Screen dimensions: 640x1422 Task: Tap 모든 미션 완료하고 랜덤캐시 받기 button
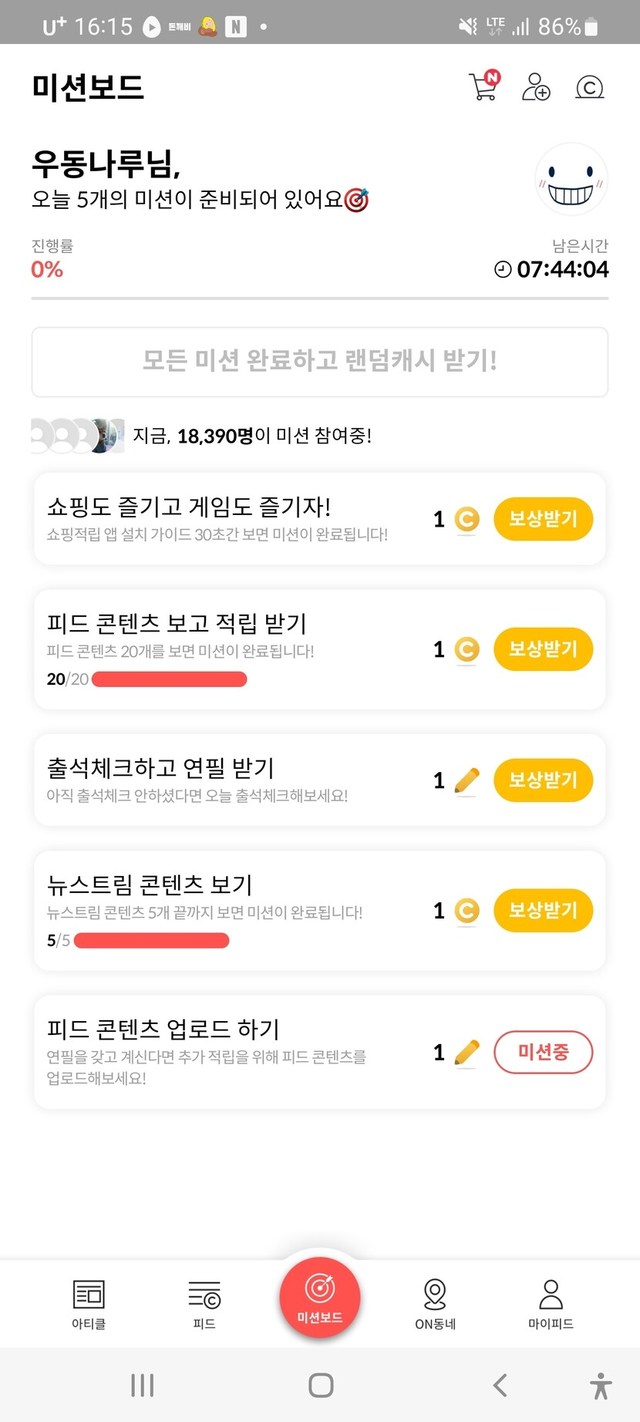point(320,361)
